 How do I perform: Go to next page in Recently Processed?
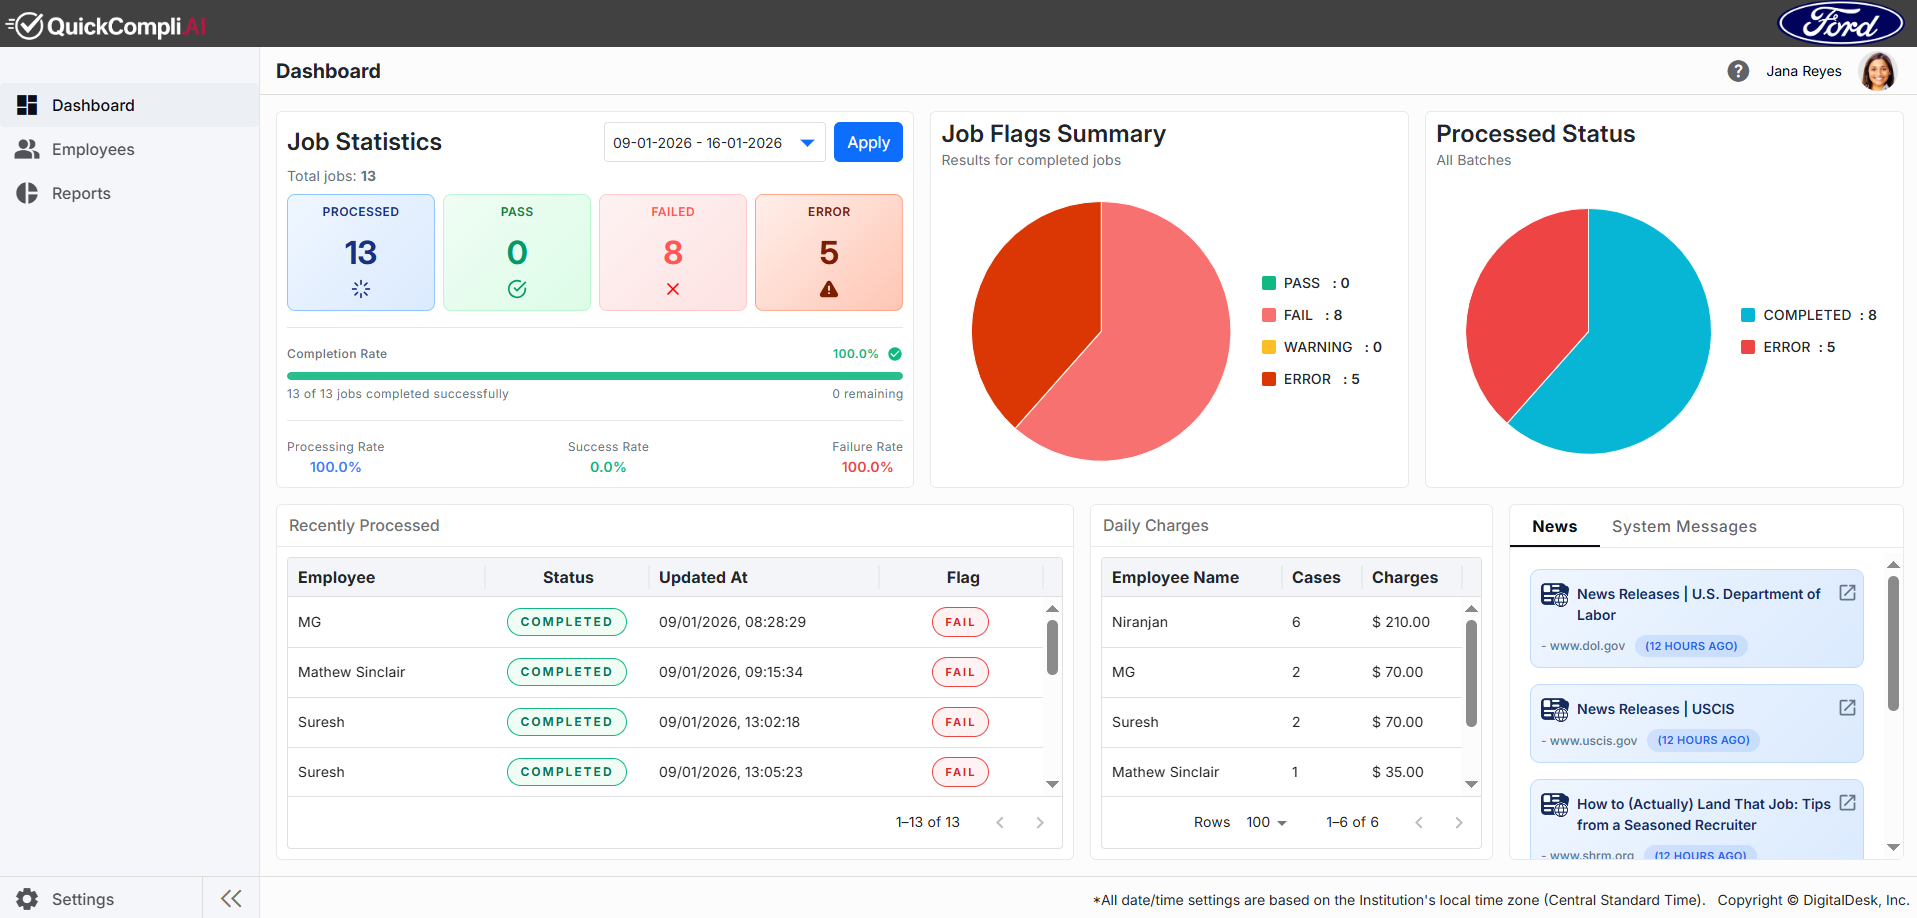click(1040, 822)
